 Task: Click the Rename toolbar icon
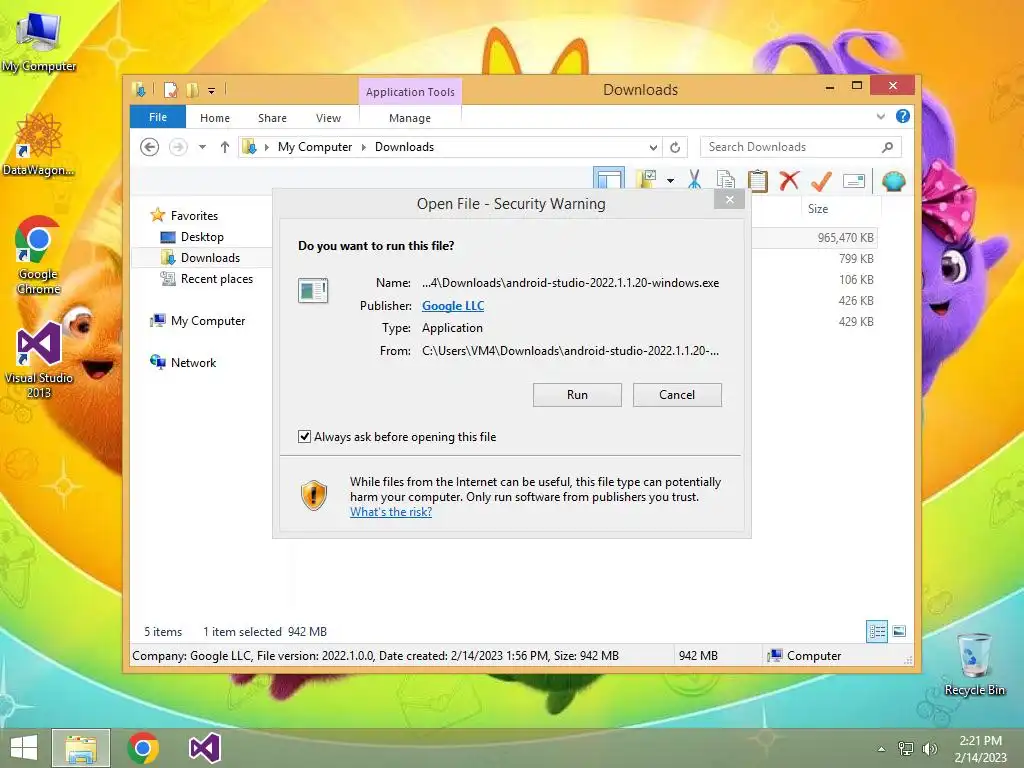click(854, 181)
